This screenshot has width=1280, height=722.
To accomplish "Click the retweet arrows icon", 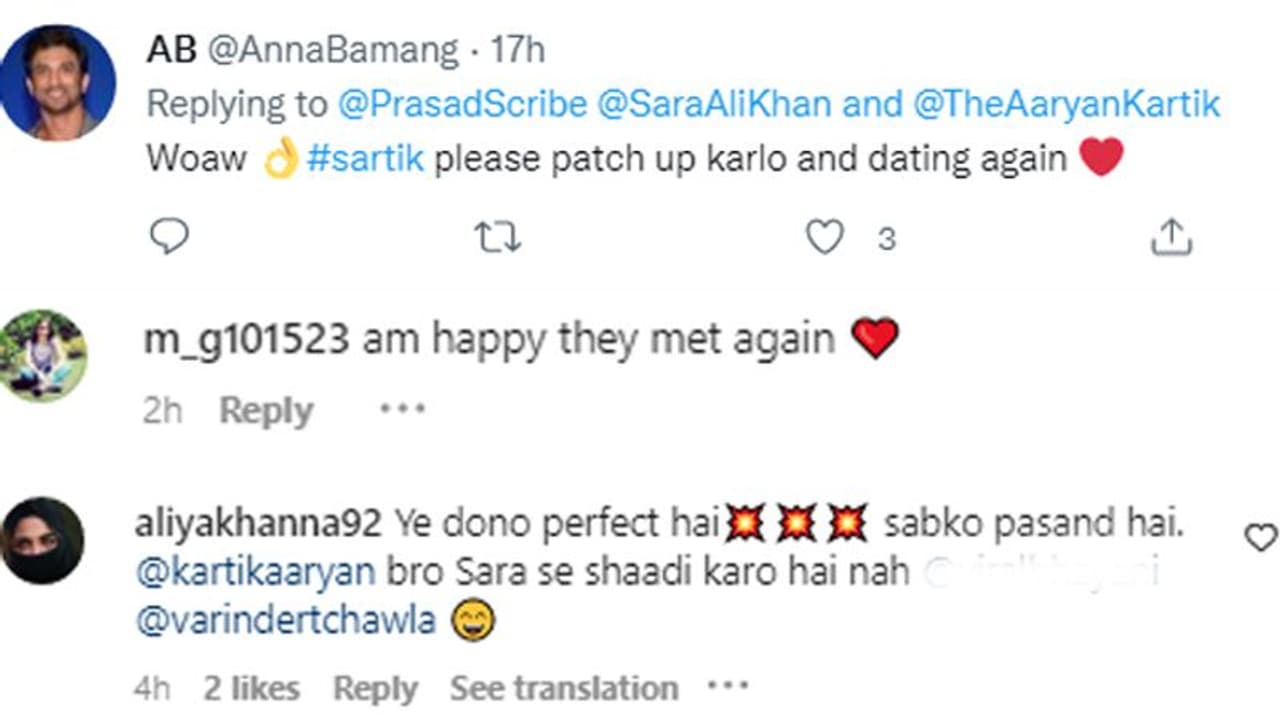I will tap(497, 237).
